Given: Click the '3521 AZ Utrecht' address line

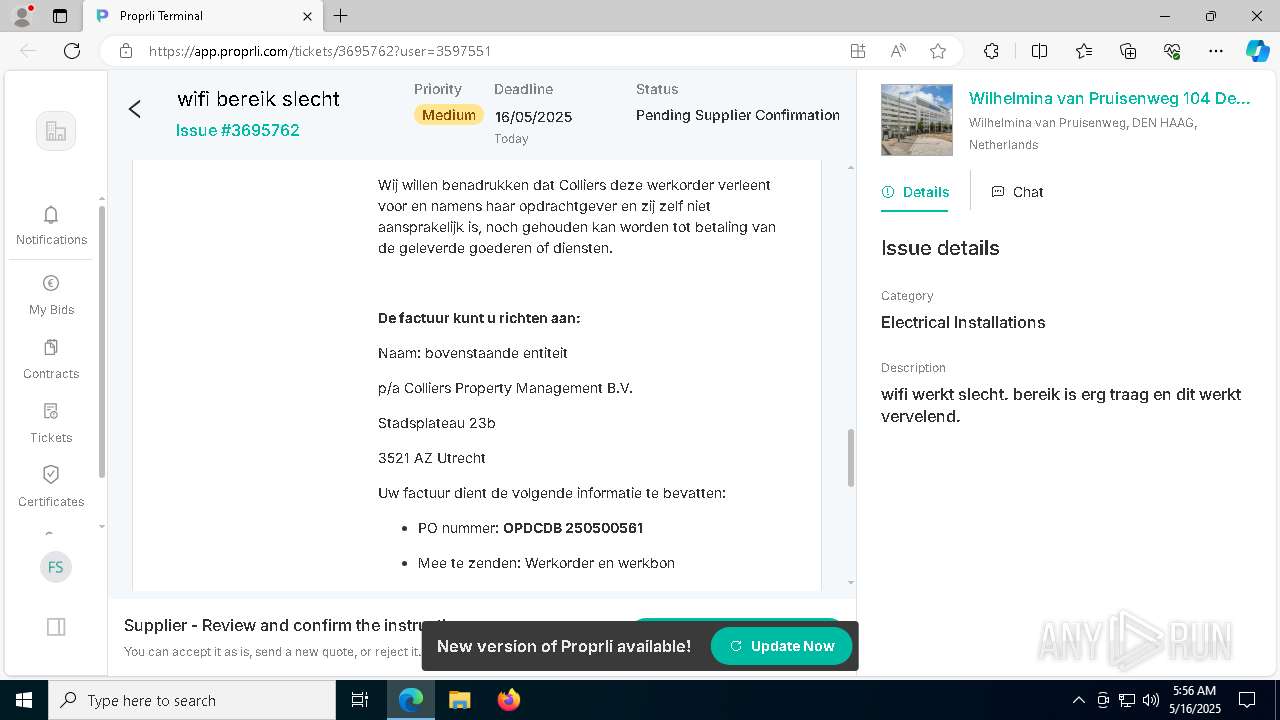Looking at the screenshot, I should coord(432,458).
